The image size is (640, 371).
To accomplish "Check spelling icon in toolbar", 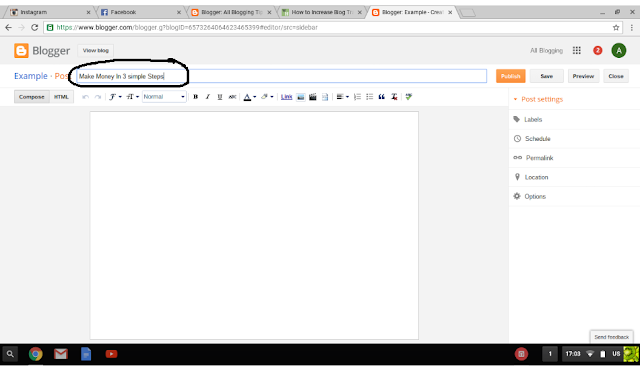I will pos(409,97).
